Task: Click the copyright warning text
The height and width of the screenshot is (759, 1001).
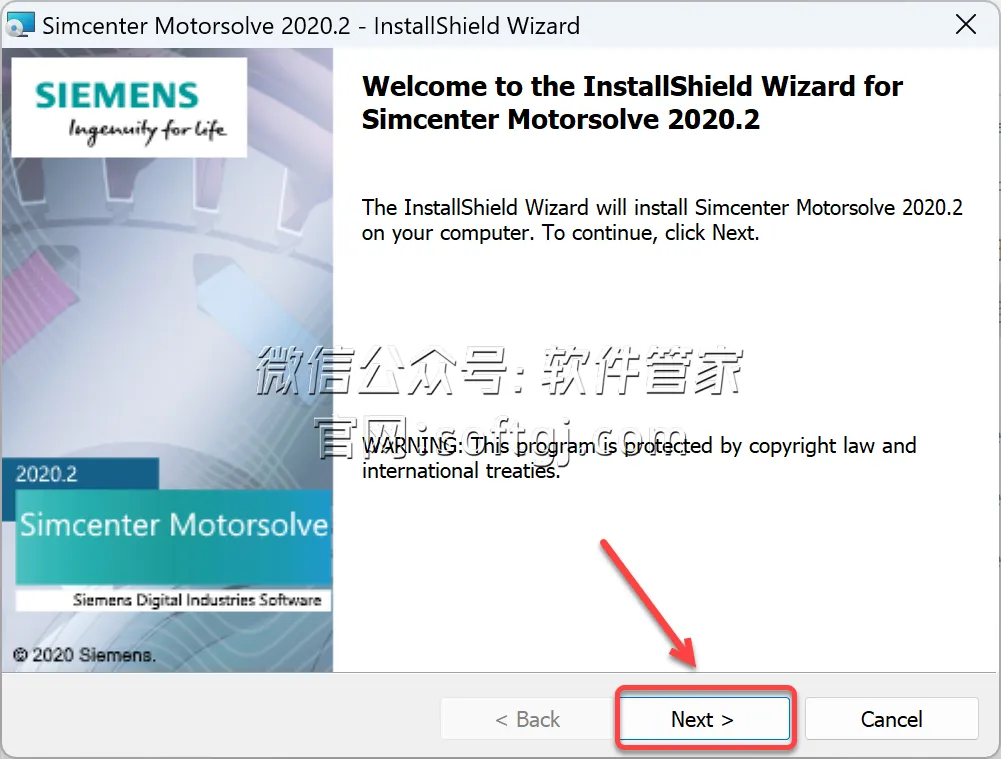Action: tap(639, 458)
